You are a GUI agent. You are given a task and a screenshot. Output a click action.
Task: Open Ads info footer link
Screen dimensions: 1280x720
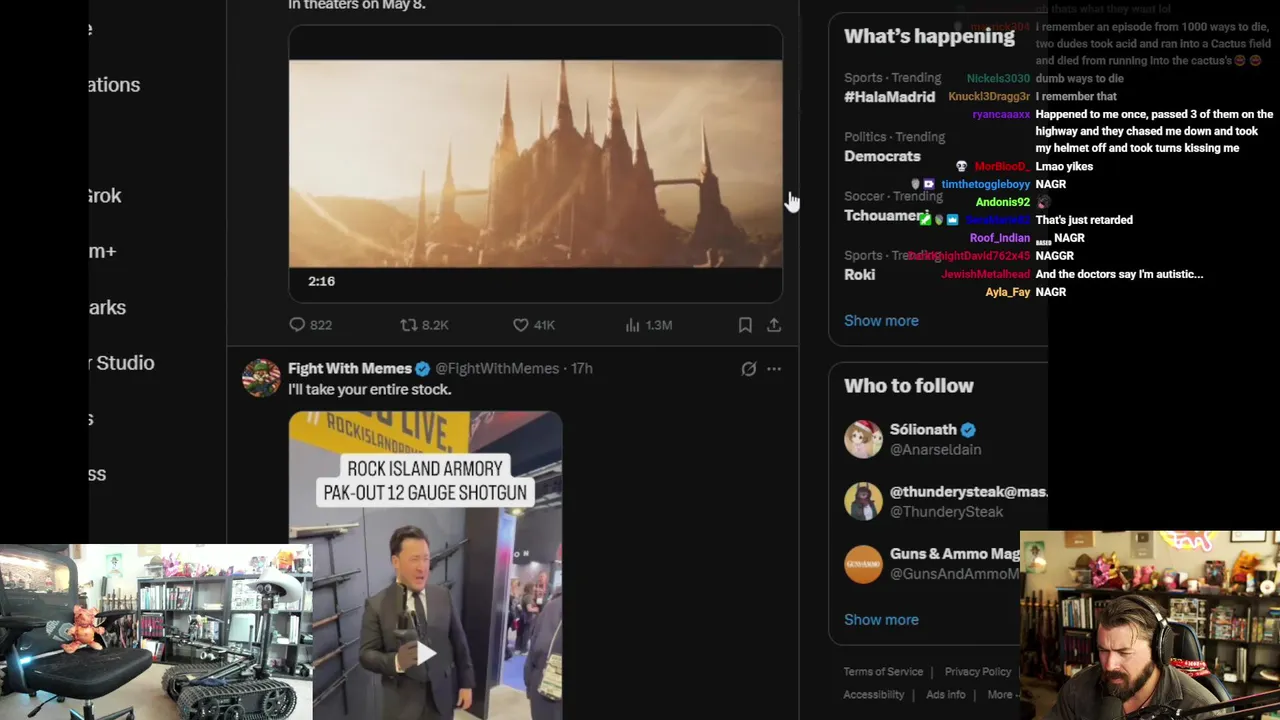[946, 695]
